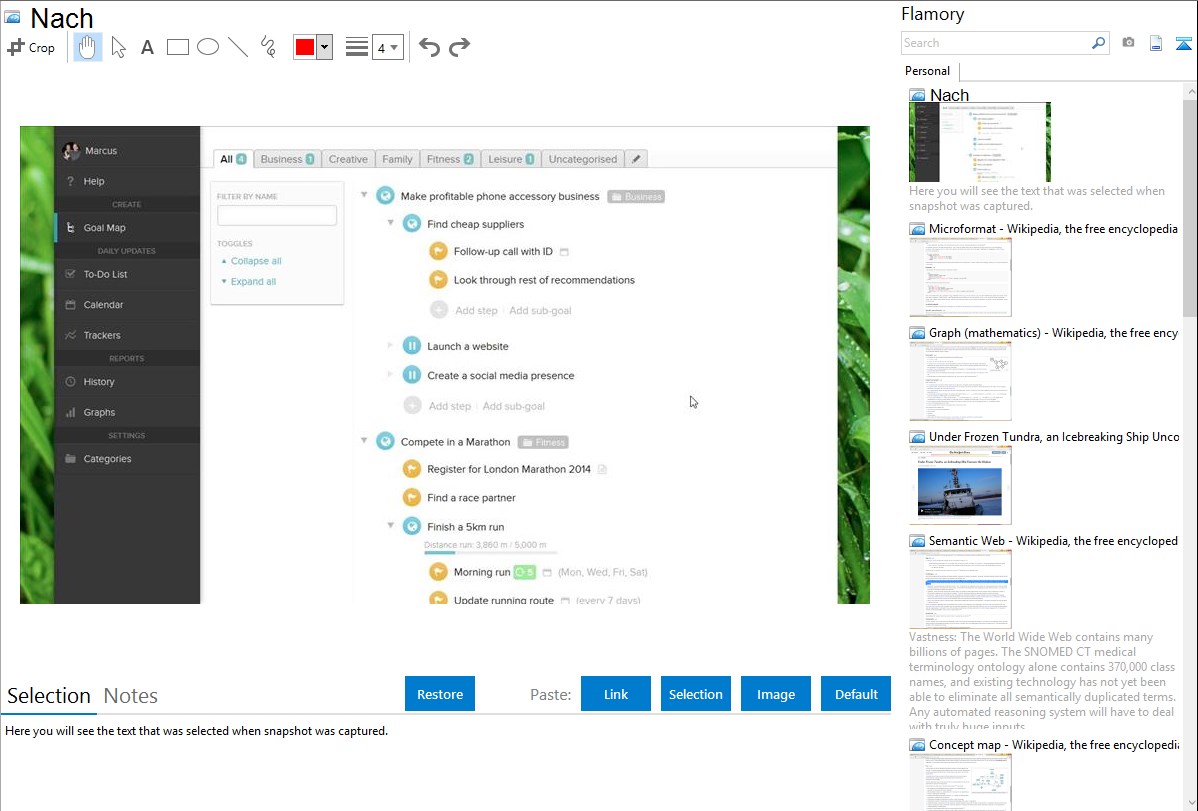The width and height of the screenshot is (1198, 811).
Task: Click the Help question mark icon
Action: click(x=70, y=181)
